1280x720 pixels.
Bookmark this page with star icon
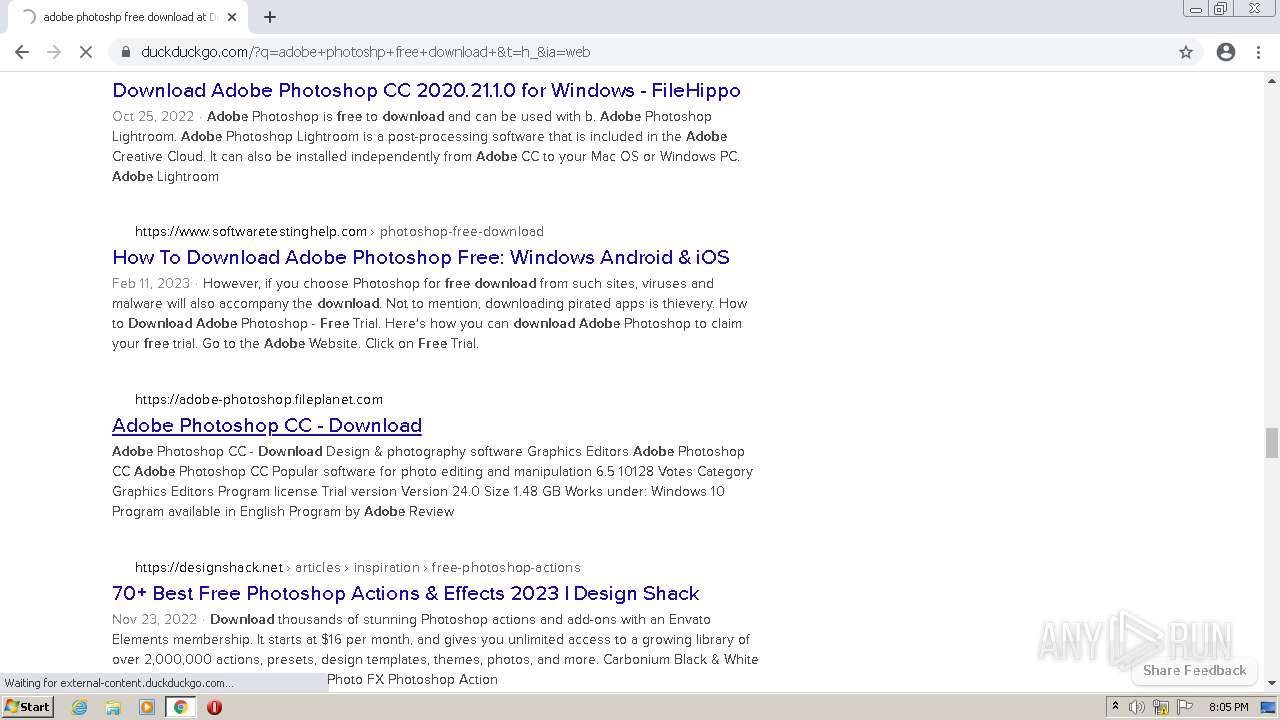(1186, 52)
